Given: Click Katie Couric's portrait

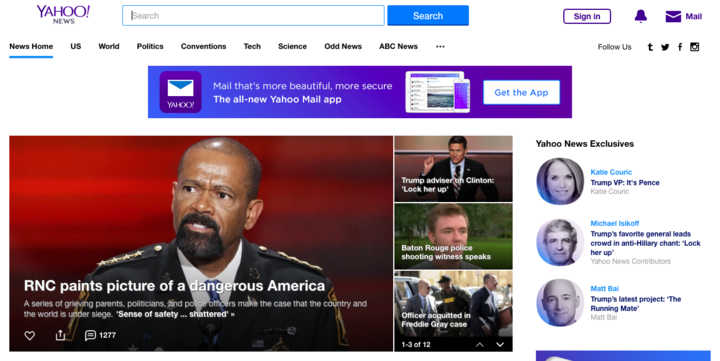Looking at the screenshot, I should click(x=560, y=181).
